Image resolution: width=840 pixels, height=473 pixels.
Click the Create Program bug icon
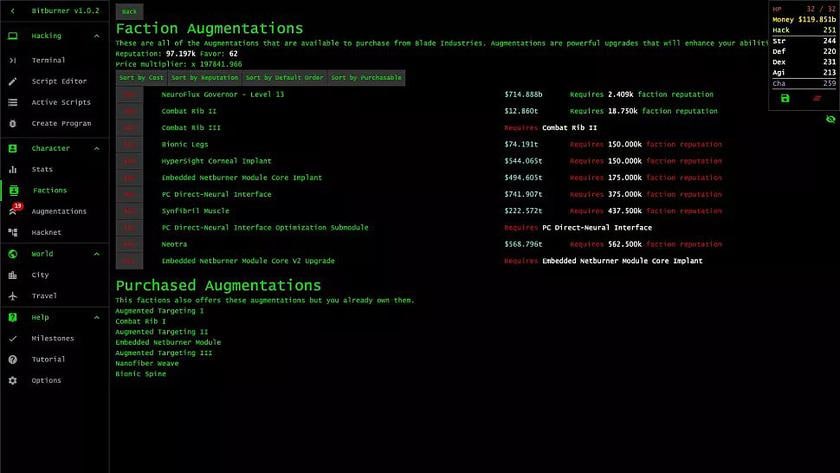13,123
